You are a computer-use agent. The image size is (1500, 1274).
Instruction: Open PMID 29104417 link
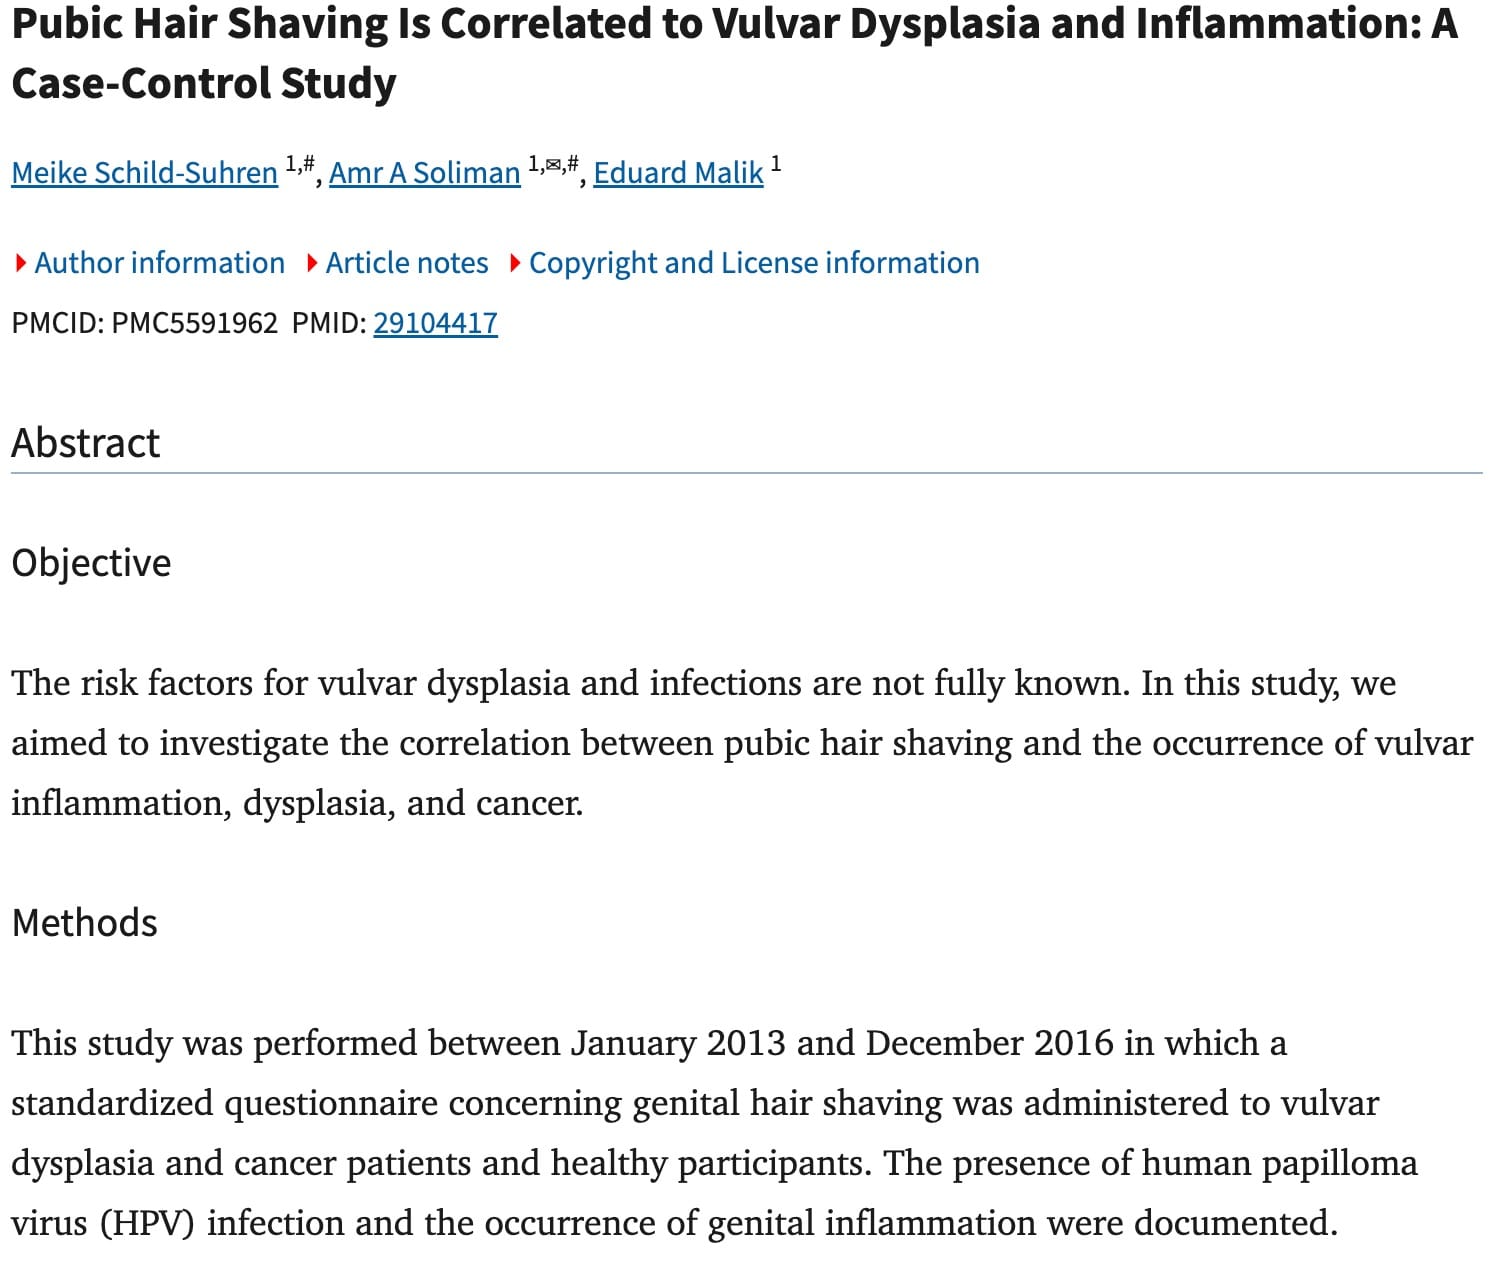[435, 323]
